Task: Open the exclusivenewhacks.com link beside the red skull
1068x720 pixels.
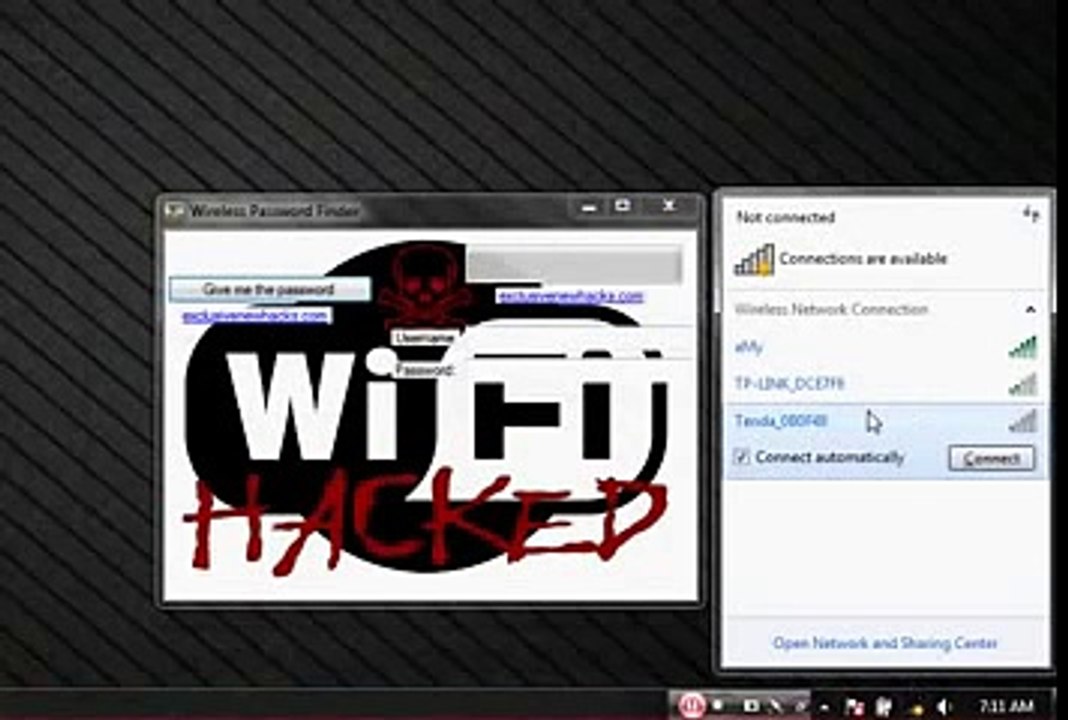Action: (570, 296)
